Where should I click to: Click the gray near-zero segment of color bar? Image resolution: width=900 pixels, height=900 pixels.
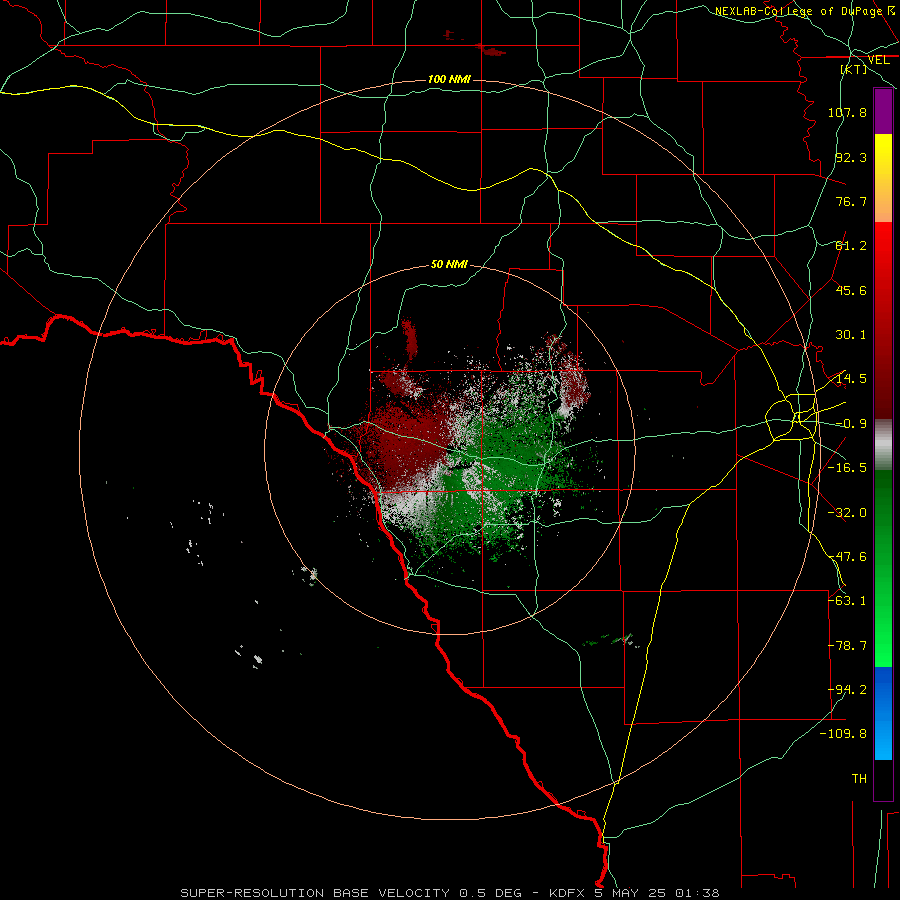click(x=883, y=445)
